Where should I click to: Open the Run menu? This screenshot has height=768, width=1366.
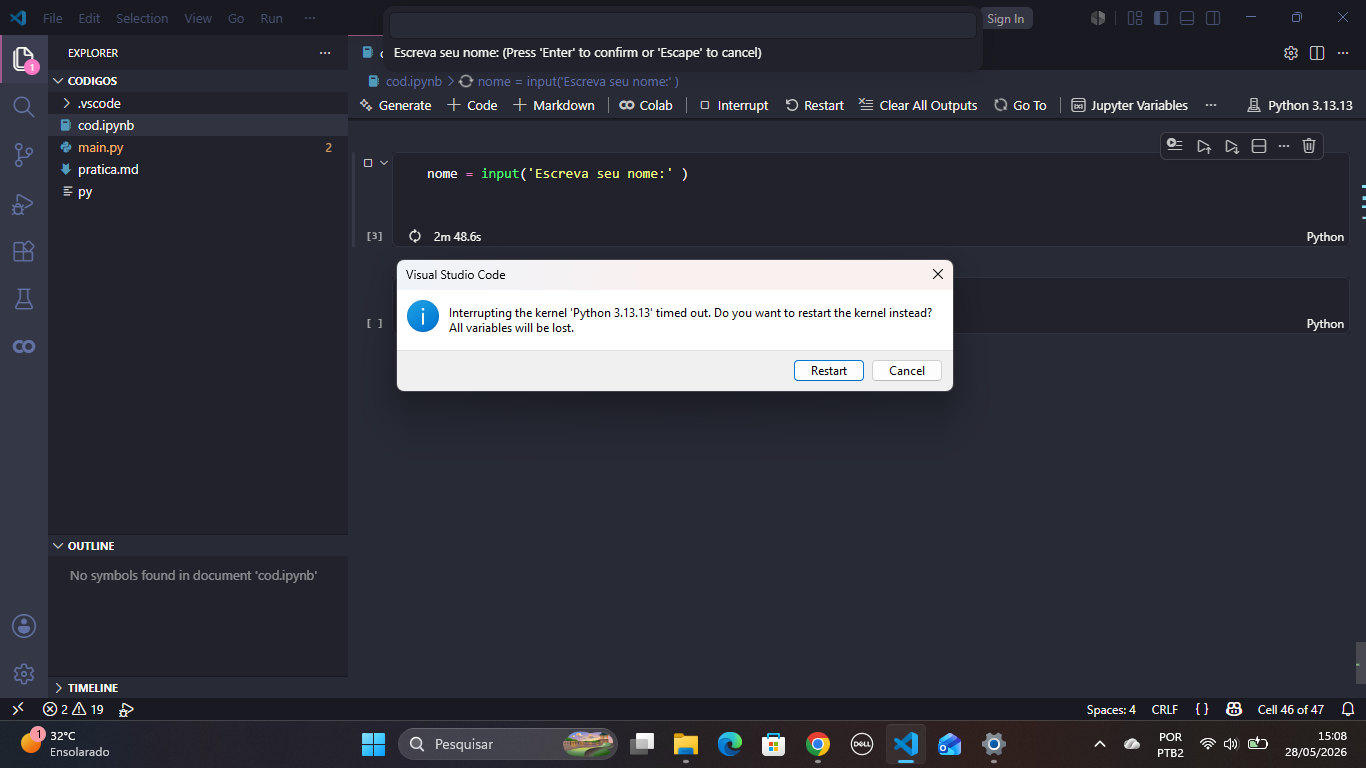click(271, 18)
